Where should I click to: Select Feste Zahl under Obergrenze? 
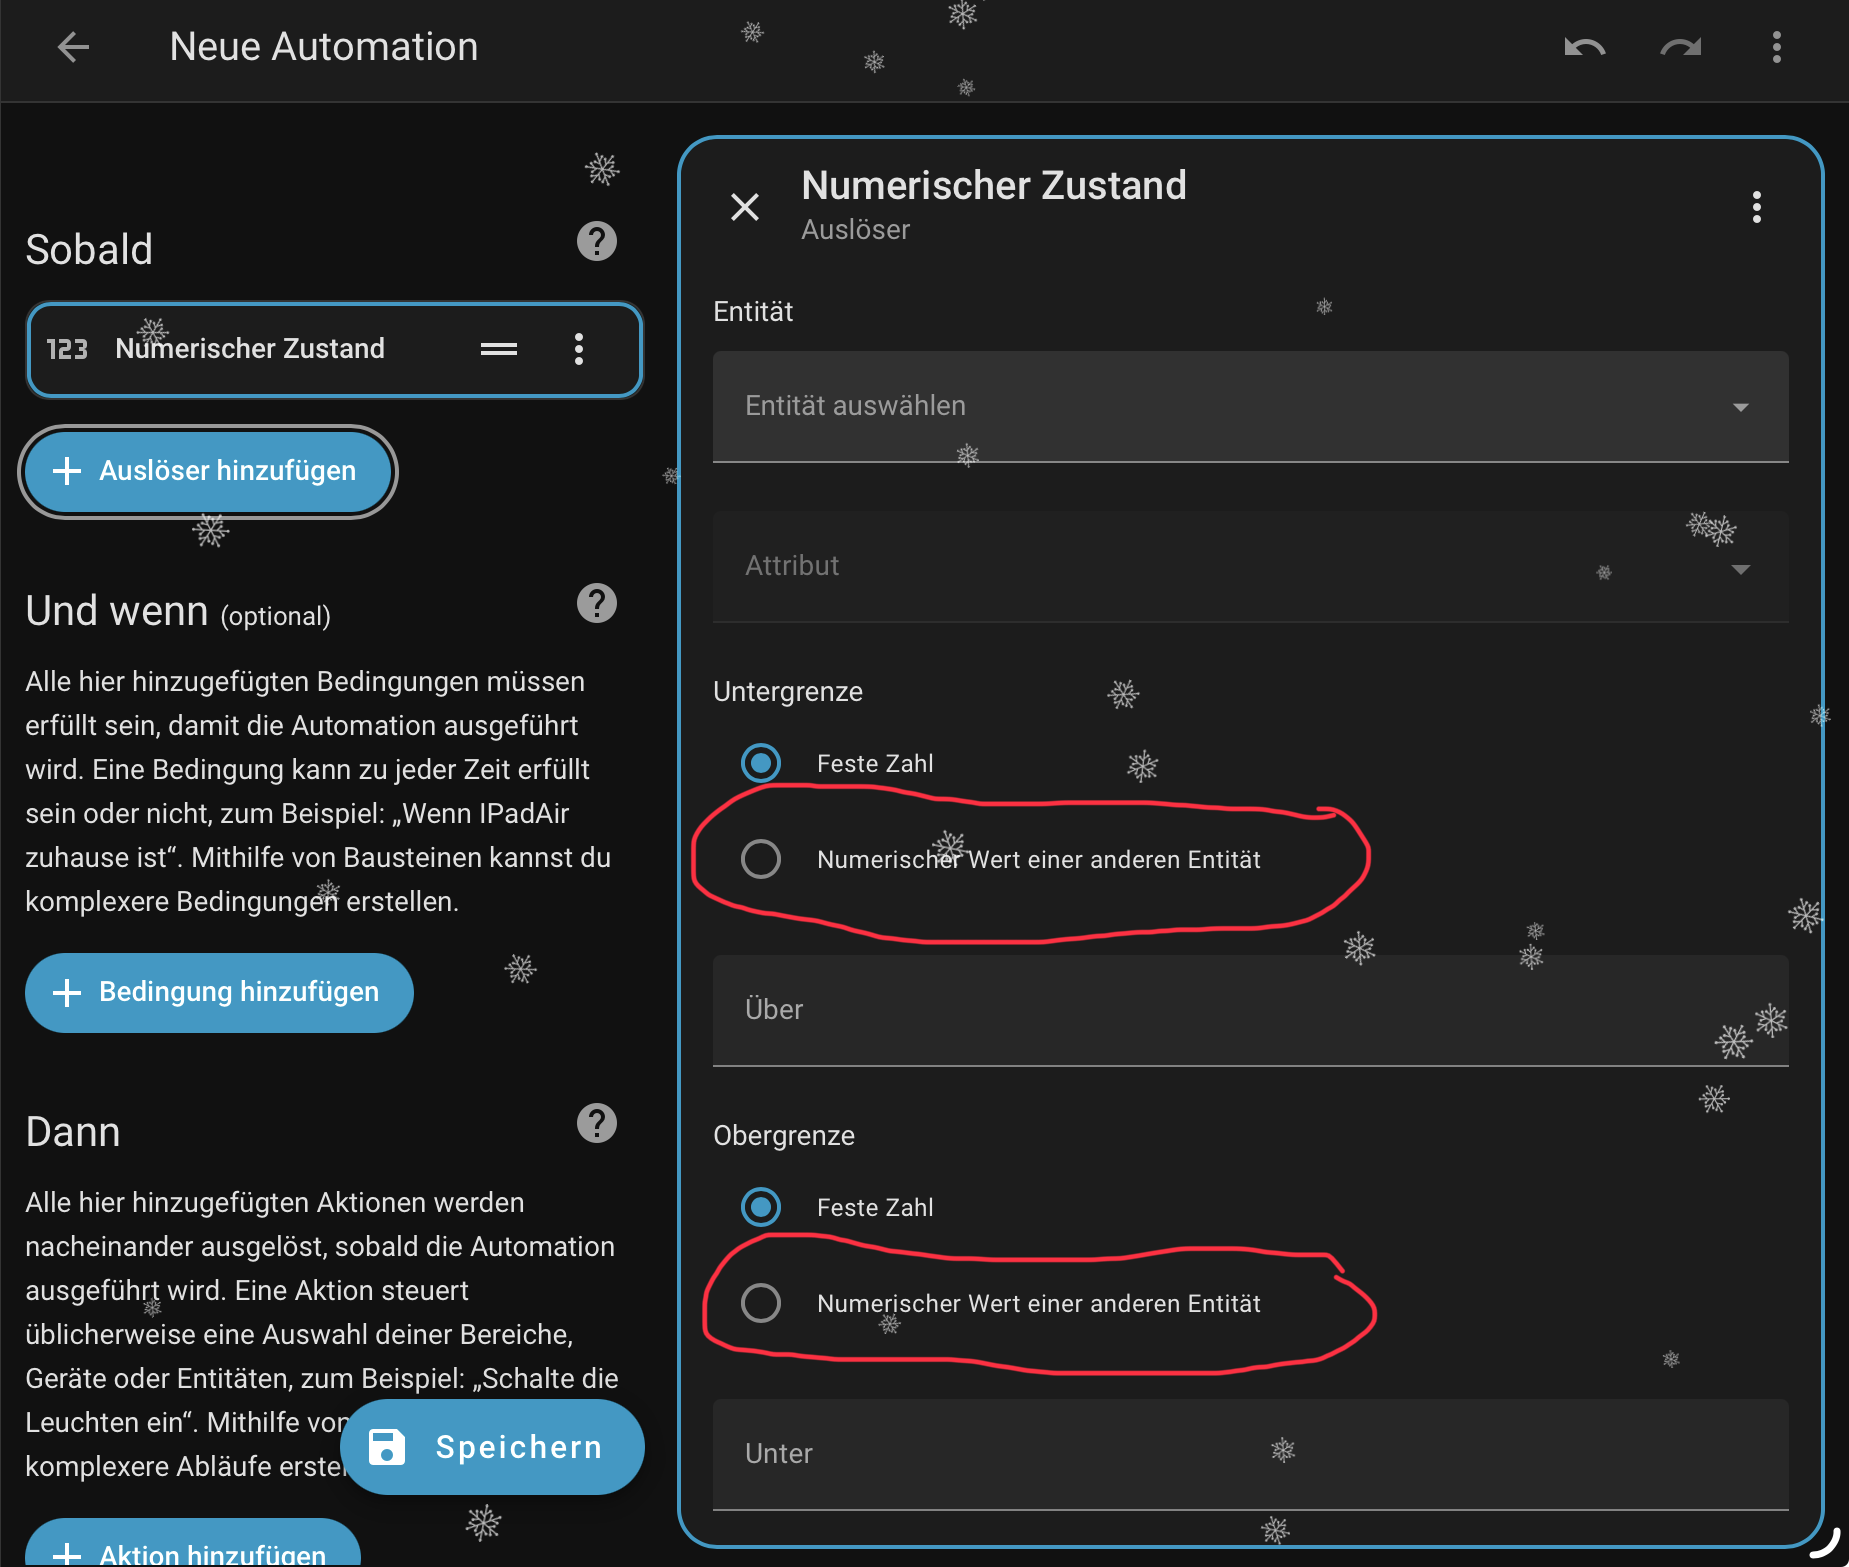click(761, 1207)
